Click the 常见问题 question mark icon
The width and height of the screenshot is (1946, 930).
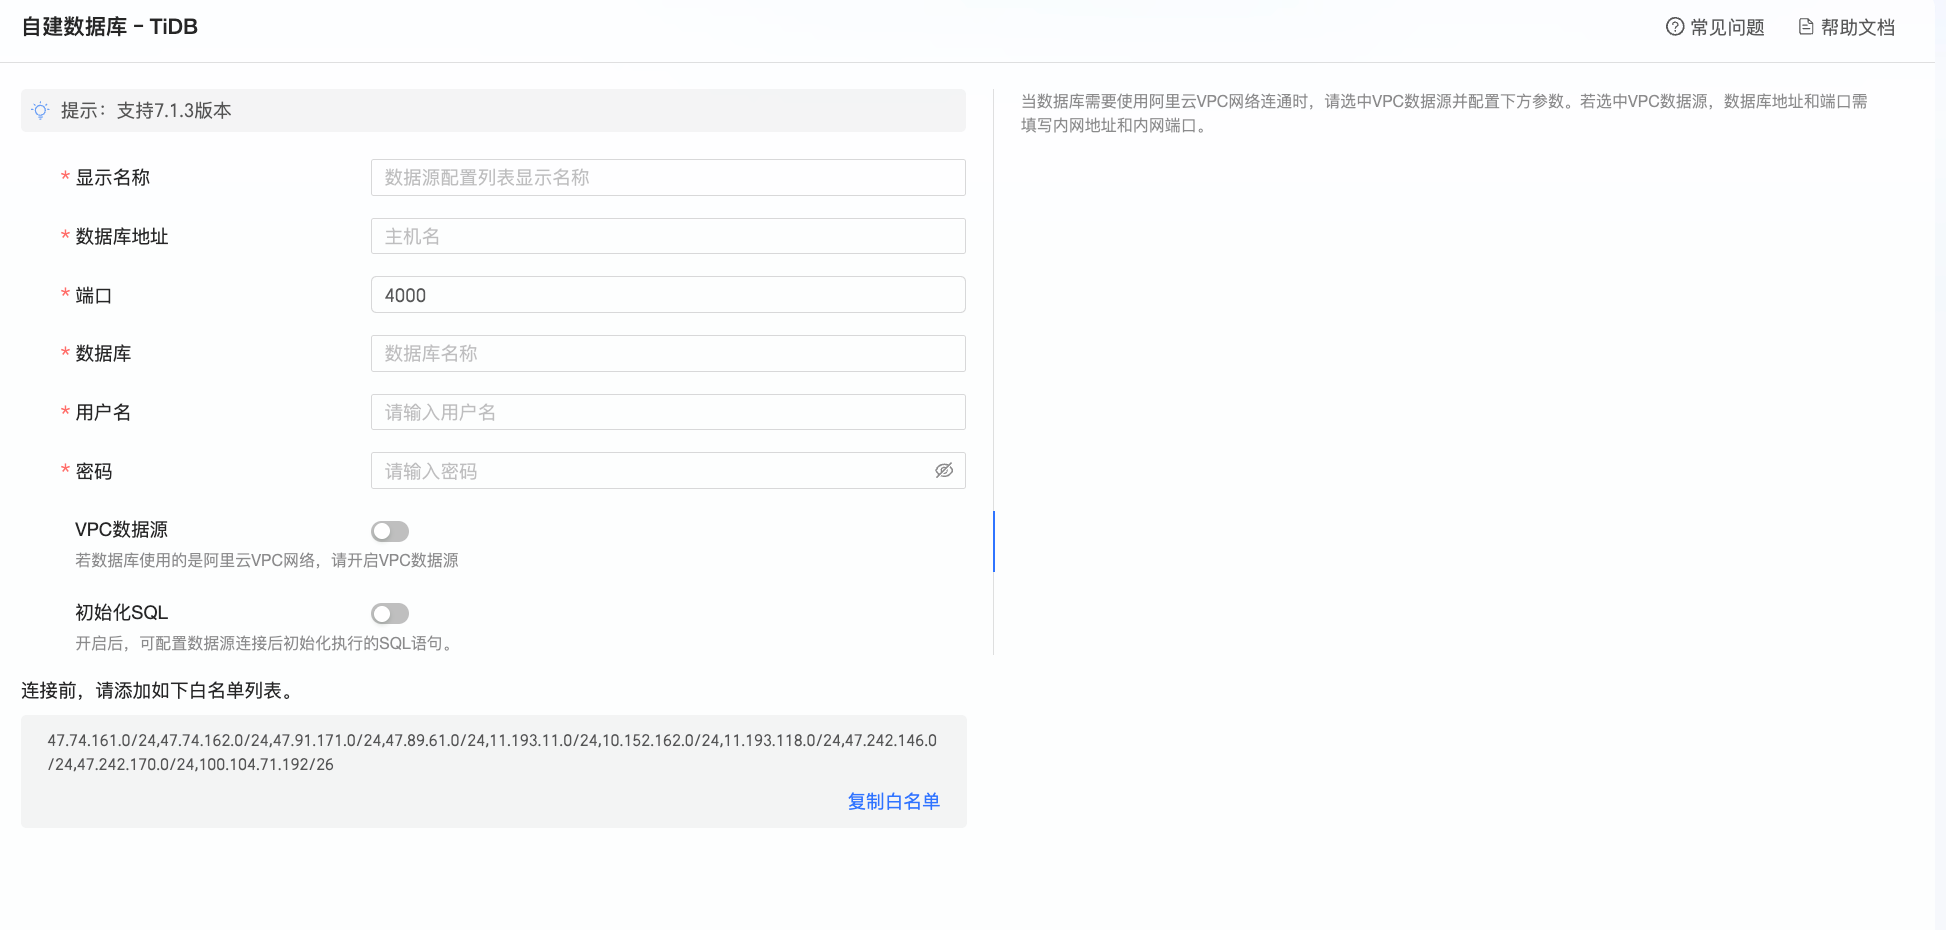coord(1674,27)
